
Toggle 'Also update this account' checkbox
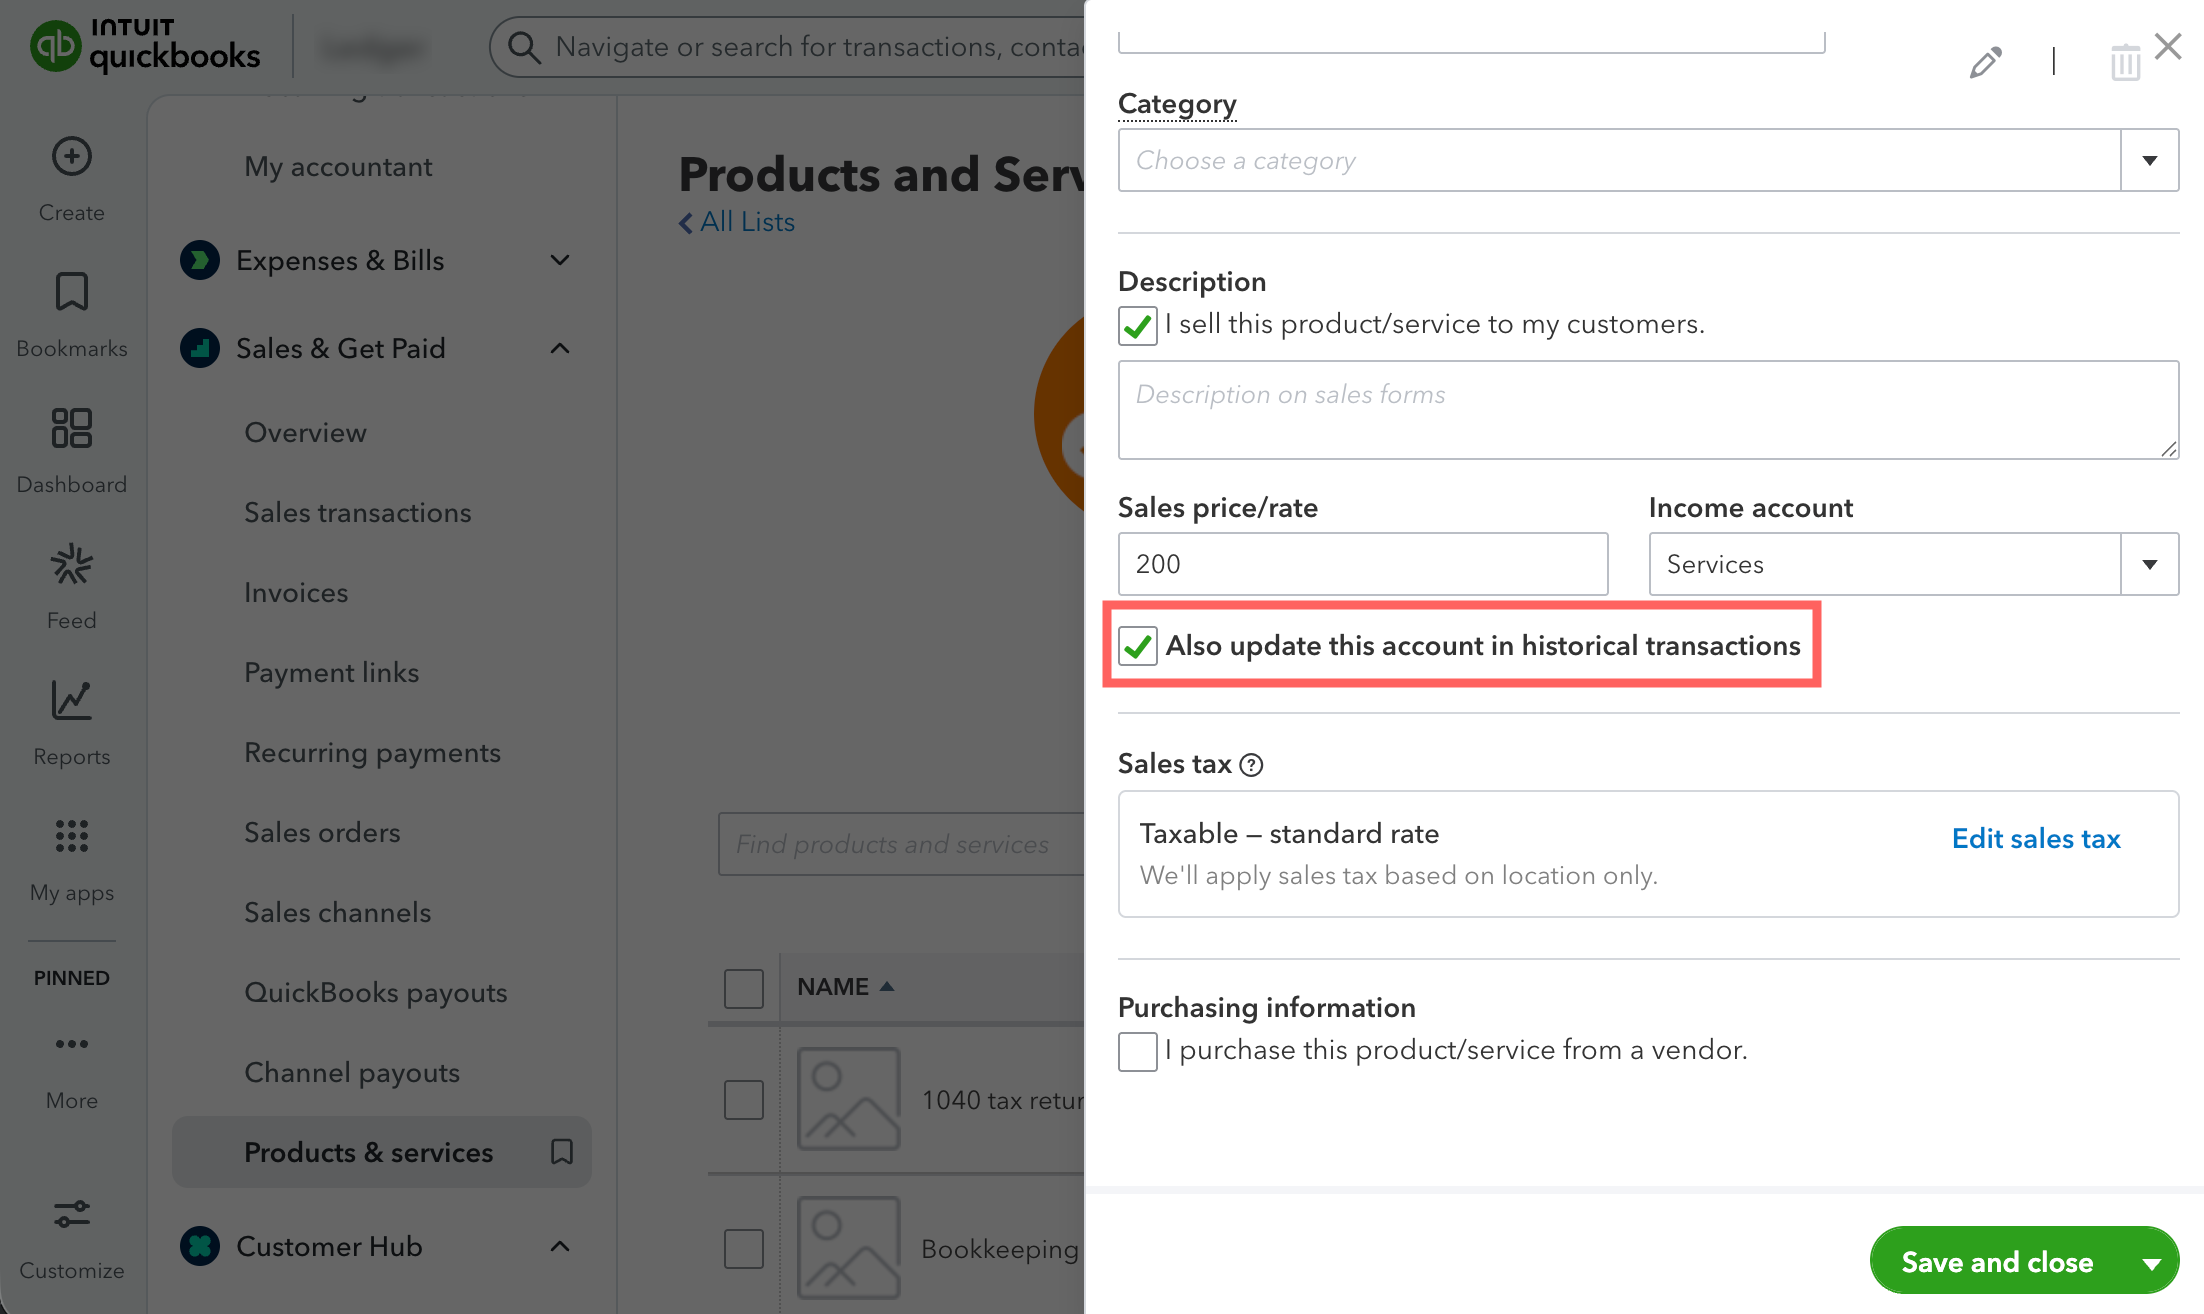[1138, 646]
